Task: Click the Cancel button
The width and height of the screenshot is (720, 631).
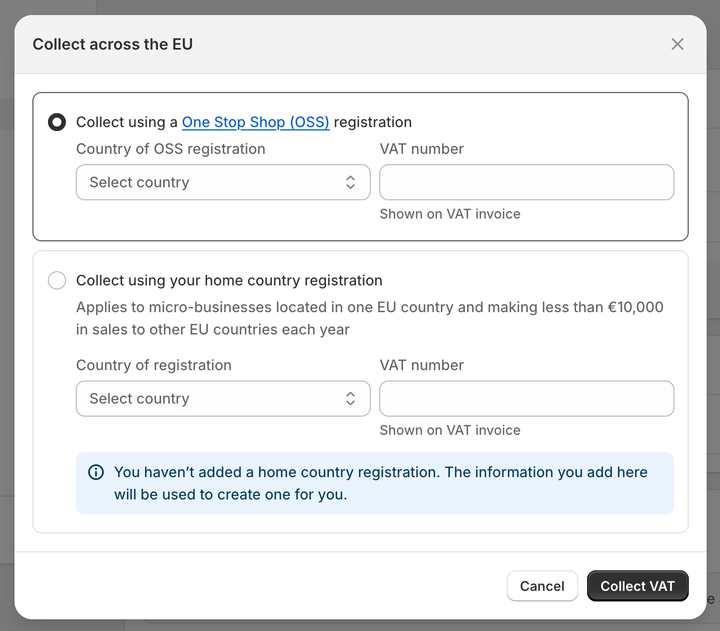Action: (542, 586)
